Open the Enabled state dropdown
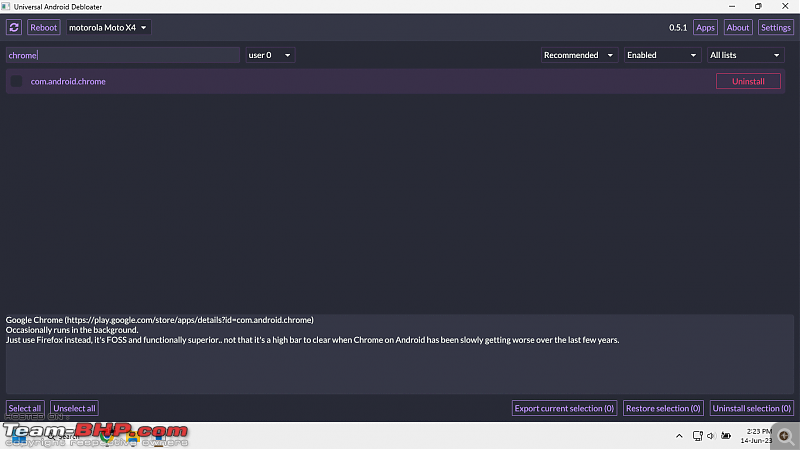This screenshot has width=800, height=450. coord(662,55)
